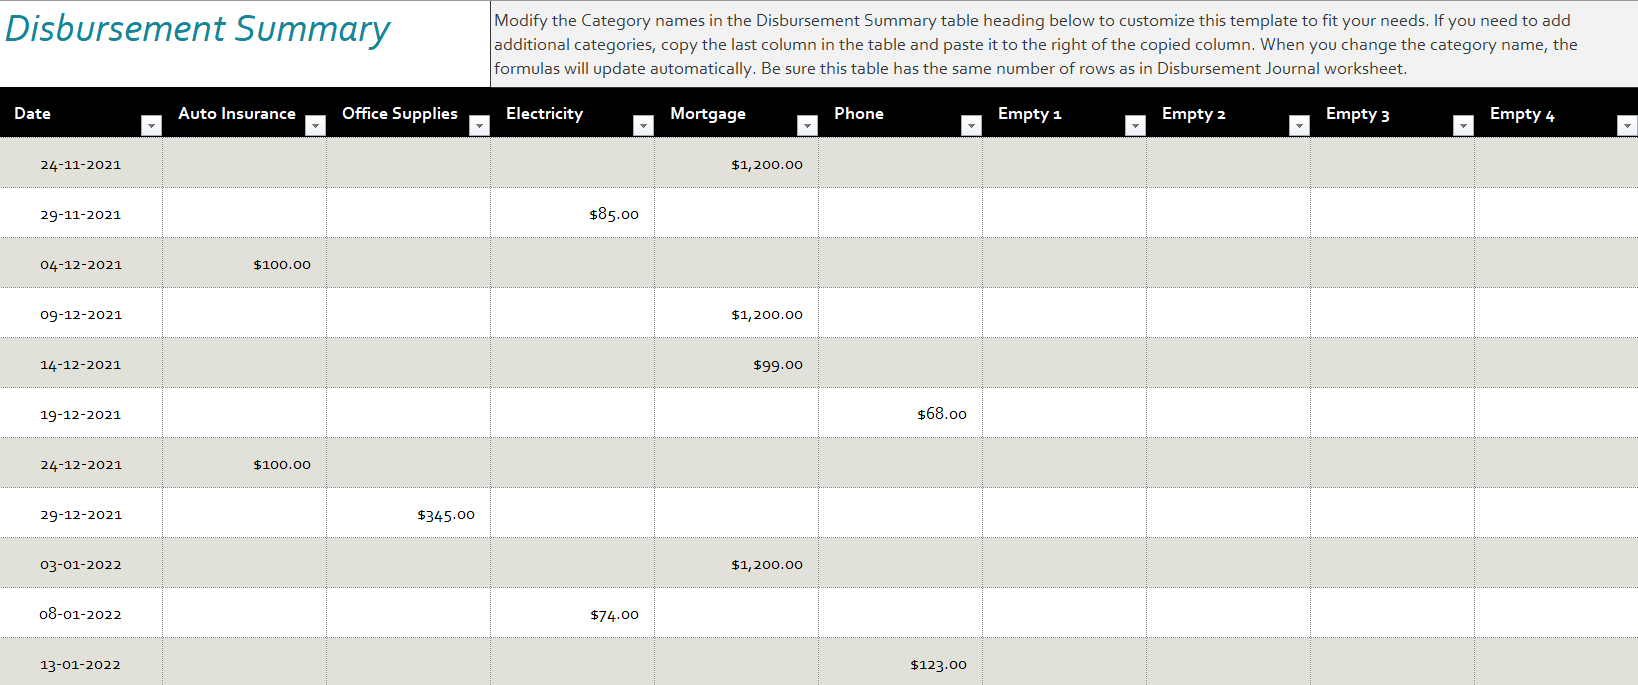The height and width of the screenshot is (685, 1638).
Task: Select the $68.00 Phone cell
Action: tap(901, 413)
